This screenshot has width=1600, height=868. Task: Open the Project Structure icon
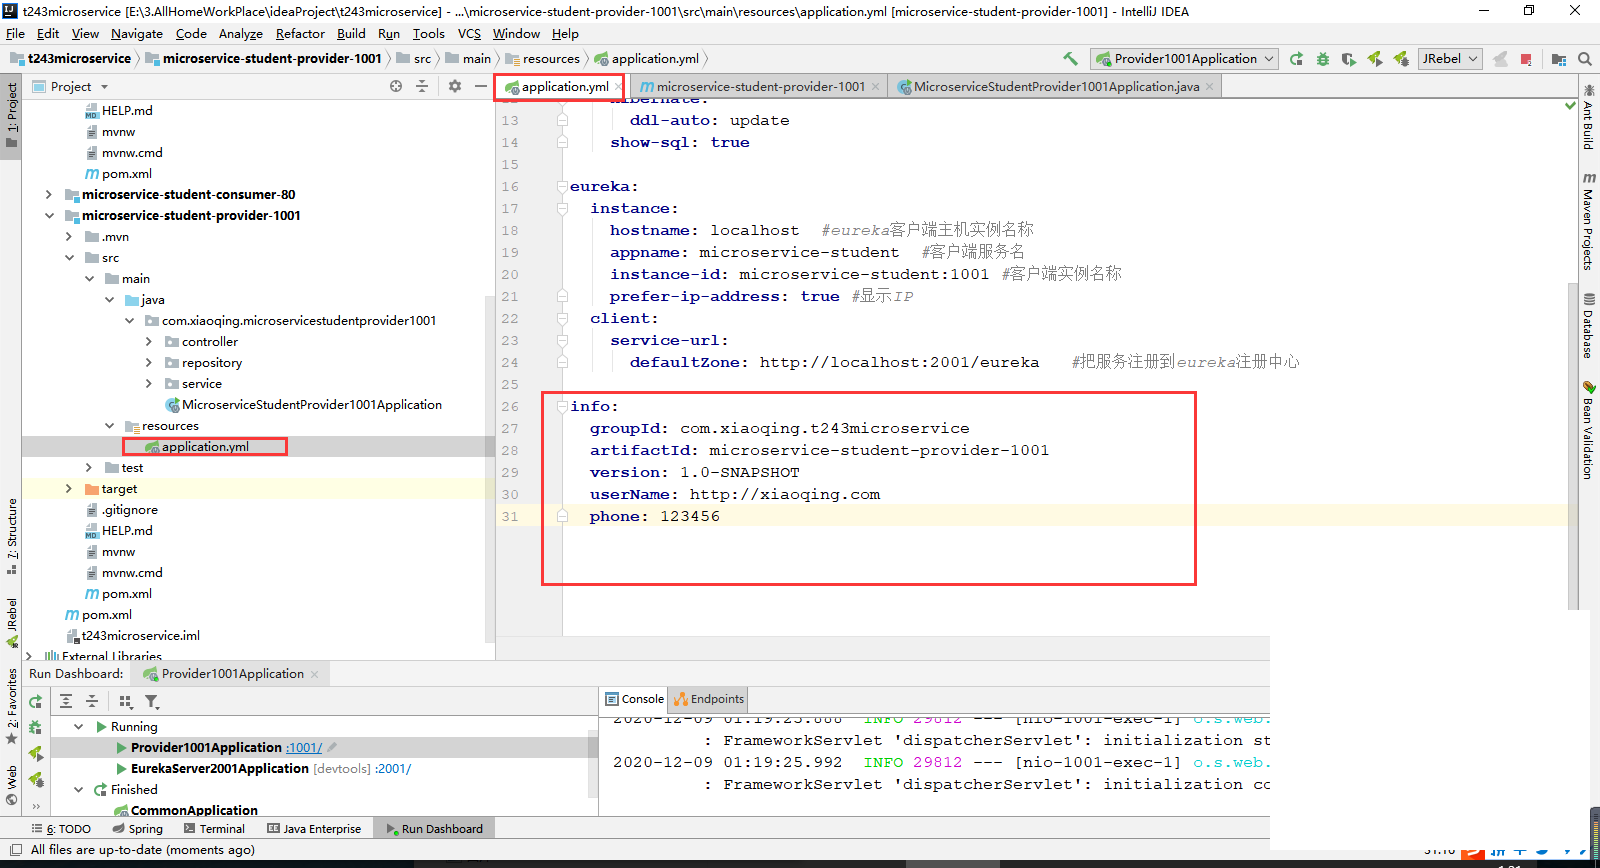click(1559, 59)
